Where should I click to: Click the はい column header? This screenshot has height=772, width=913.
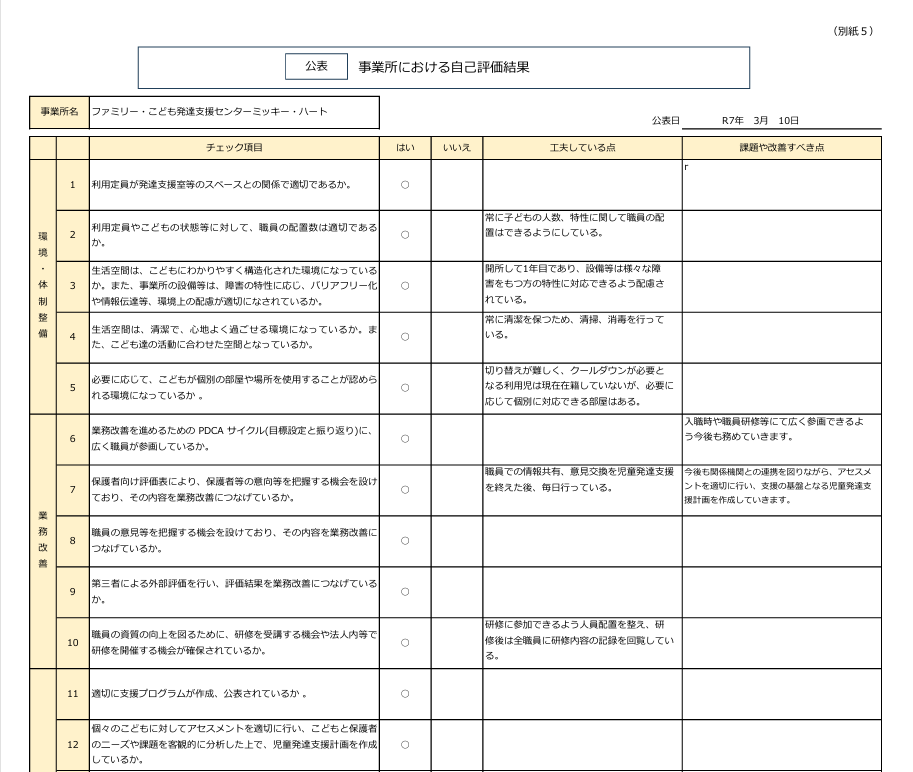pyautogui.click(x=405, y=148)
